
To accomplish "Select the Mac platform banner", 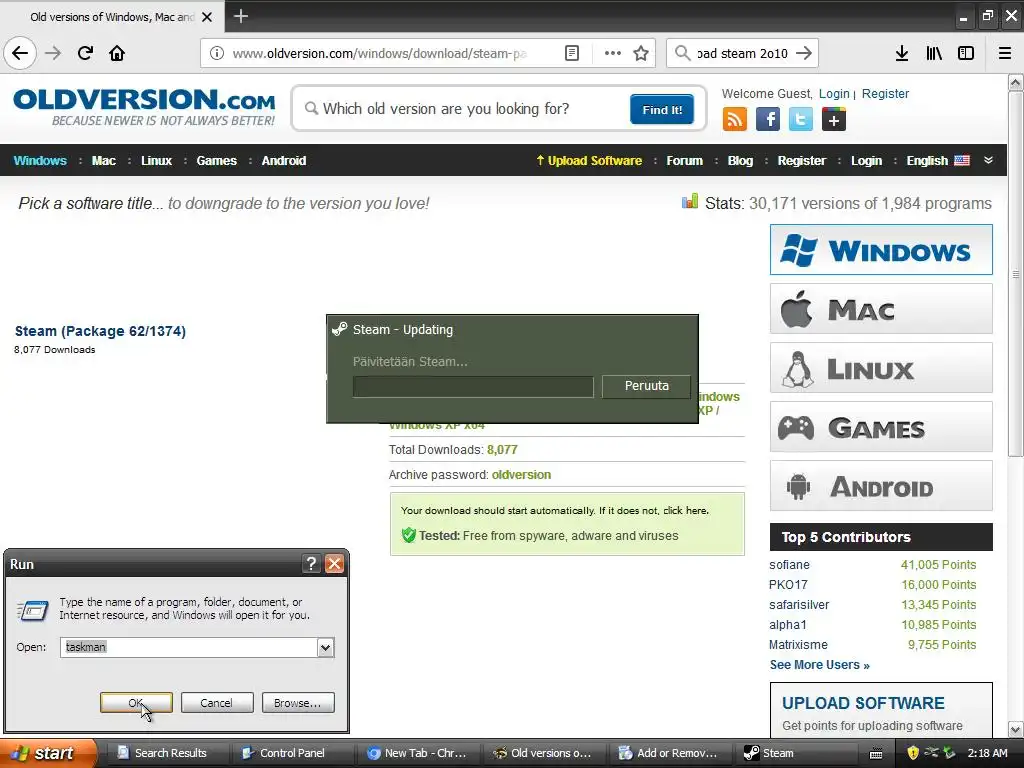I will point(881,308).
